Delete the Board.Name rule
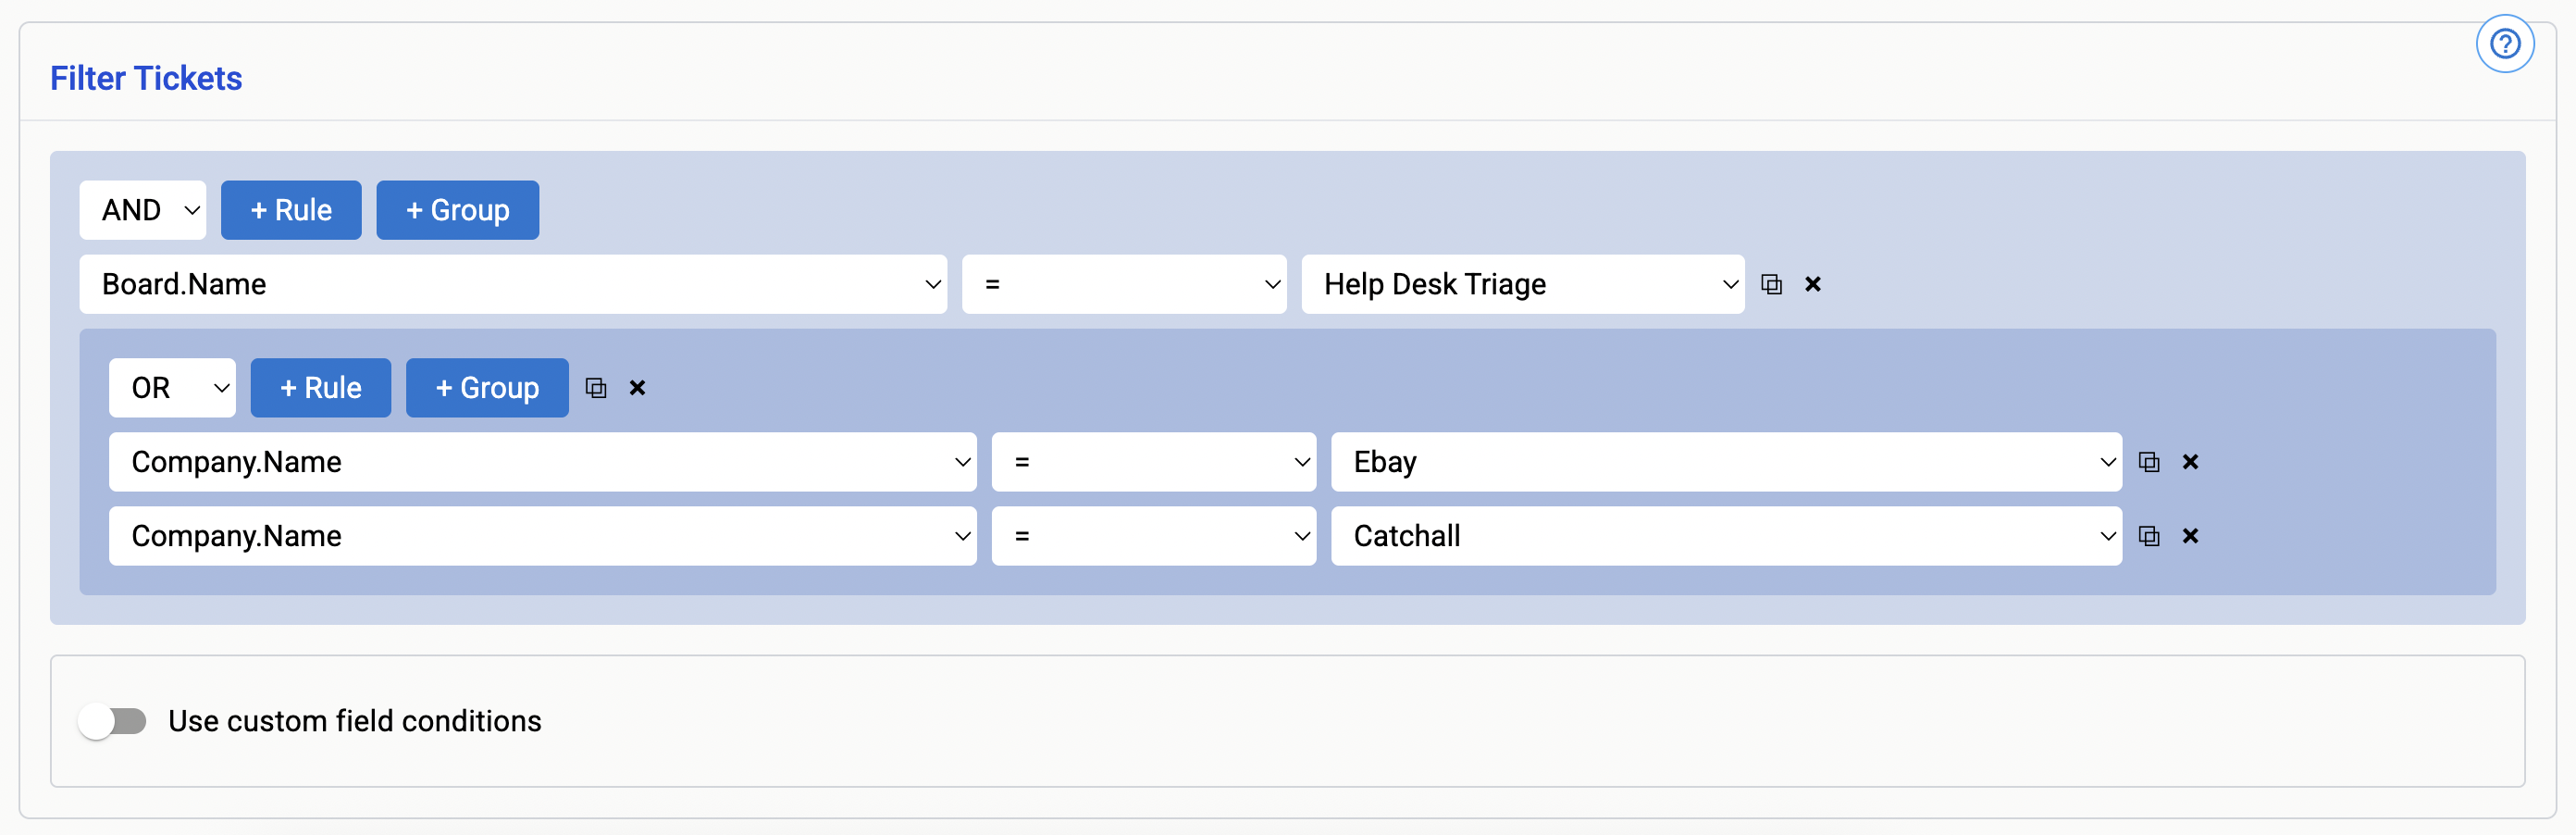 1812,285
